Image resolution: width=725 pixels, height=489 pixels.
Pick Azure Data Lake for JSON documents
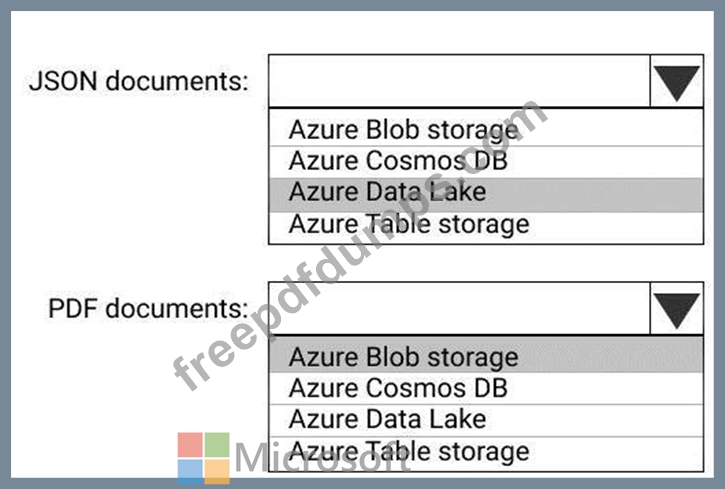[486, 194]
